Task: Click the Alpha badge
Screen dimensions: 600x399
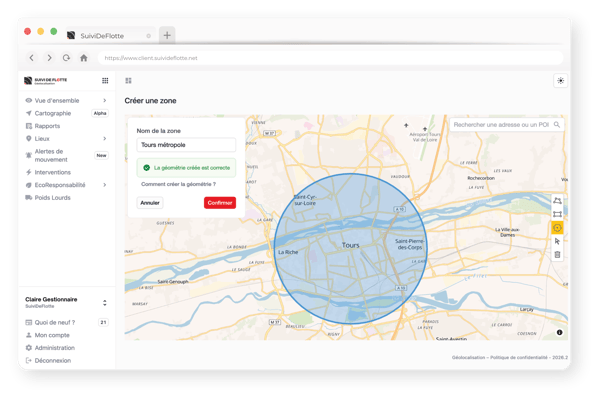Action: pos(100,113)
